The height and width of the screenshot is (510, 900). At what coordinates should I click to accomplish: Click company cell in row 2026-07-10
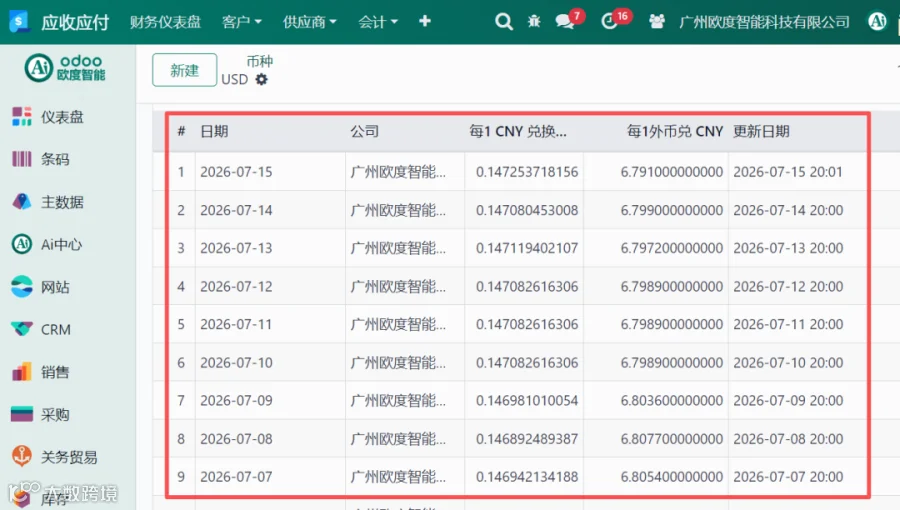(x=398, y=363)
